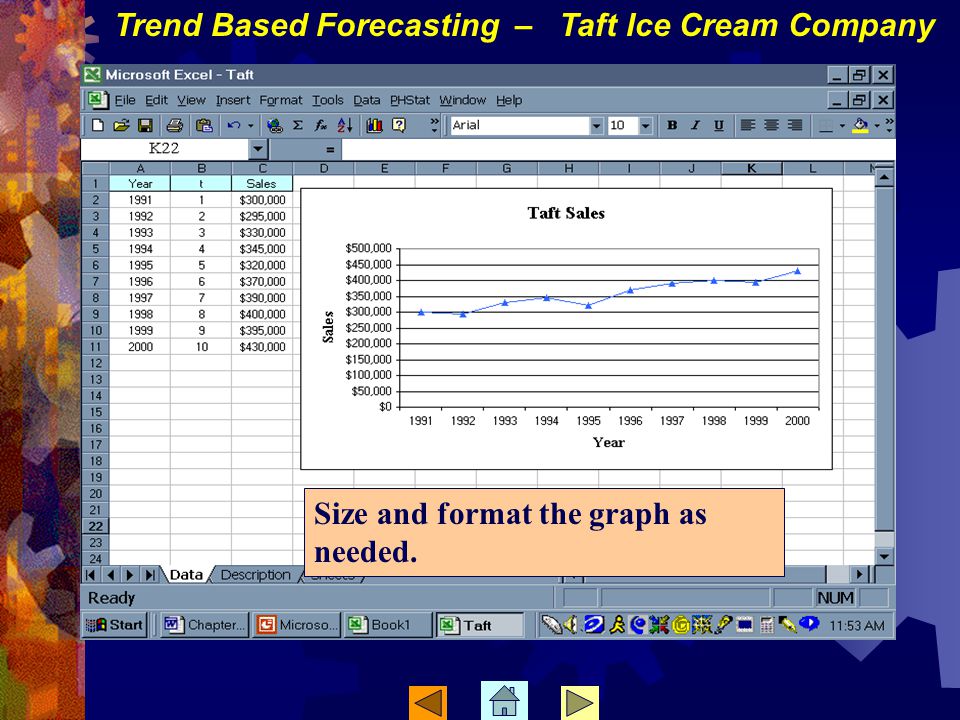
Task: Click the Office Assistant help icon
Action: (x=399, y=126)
